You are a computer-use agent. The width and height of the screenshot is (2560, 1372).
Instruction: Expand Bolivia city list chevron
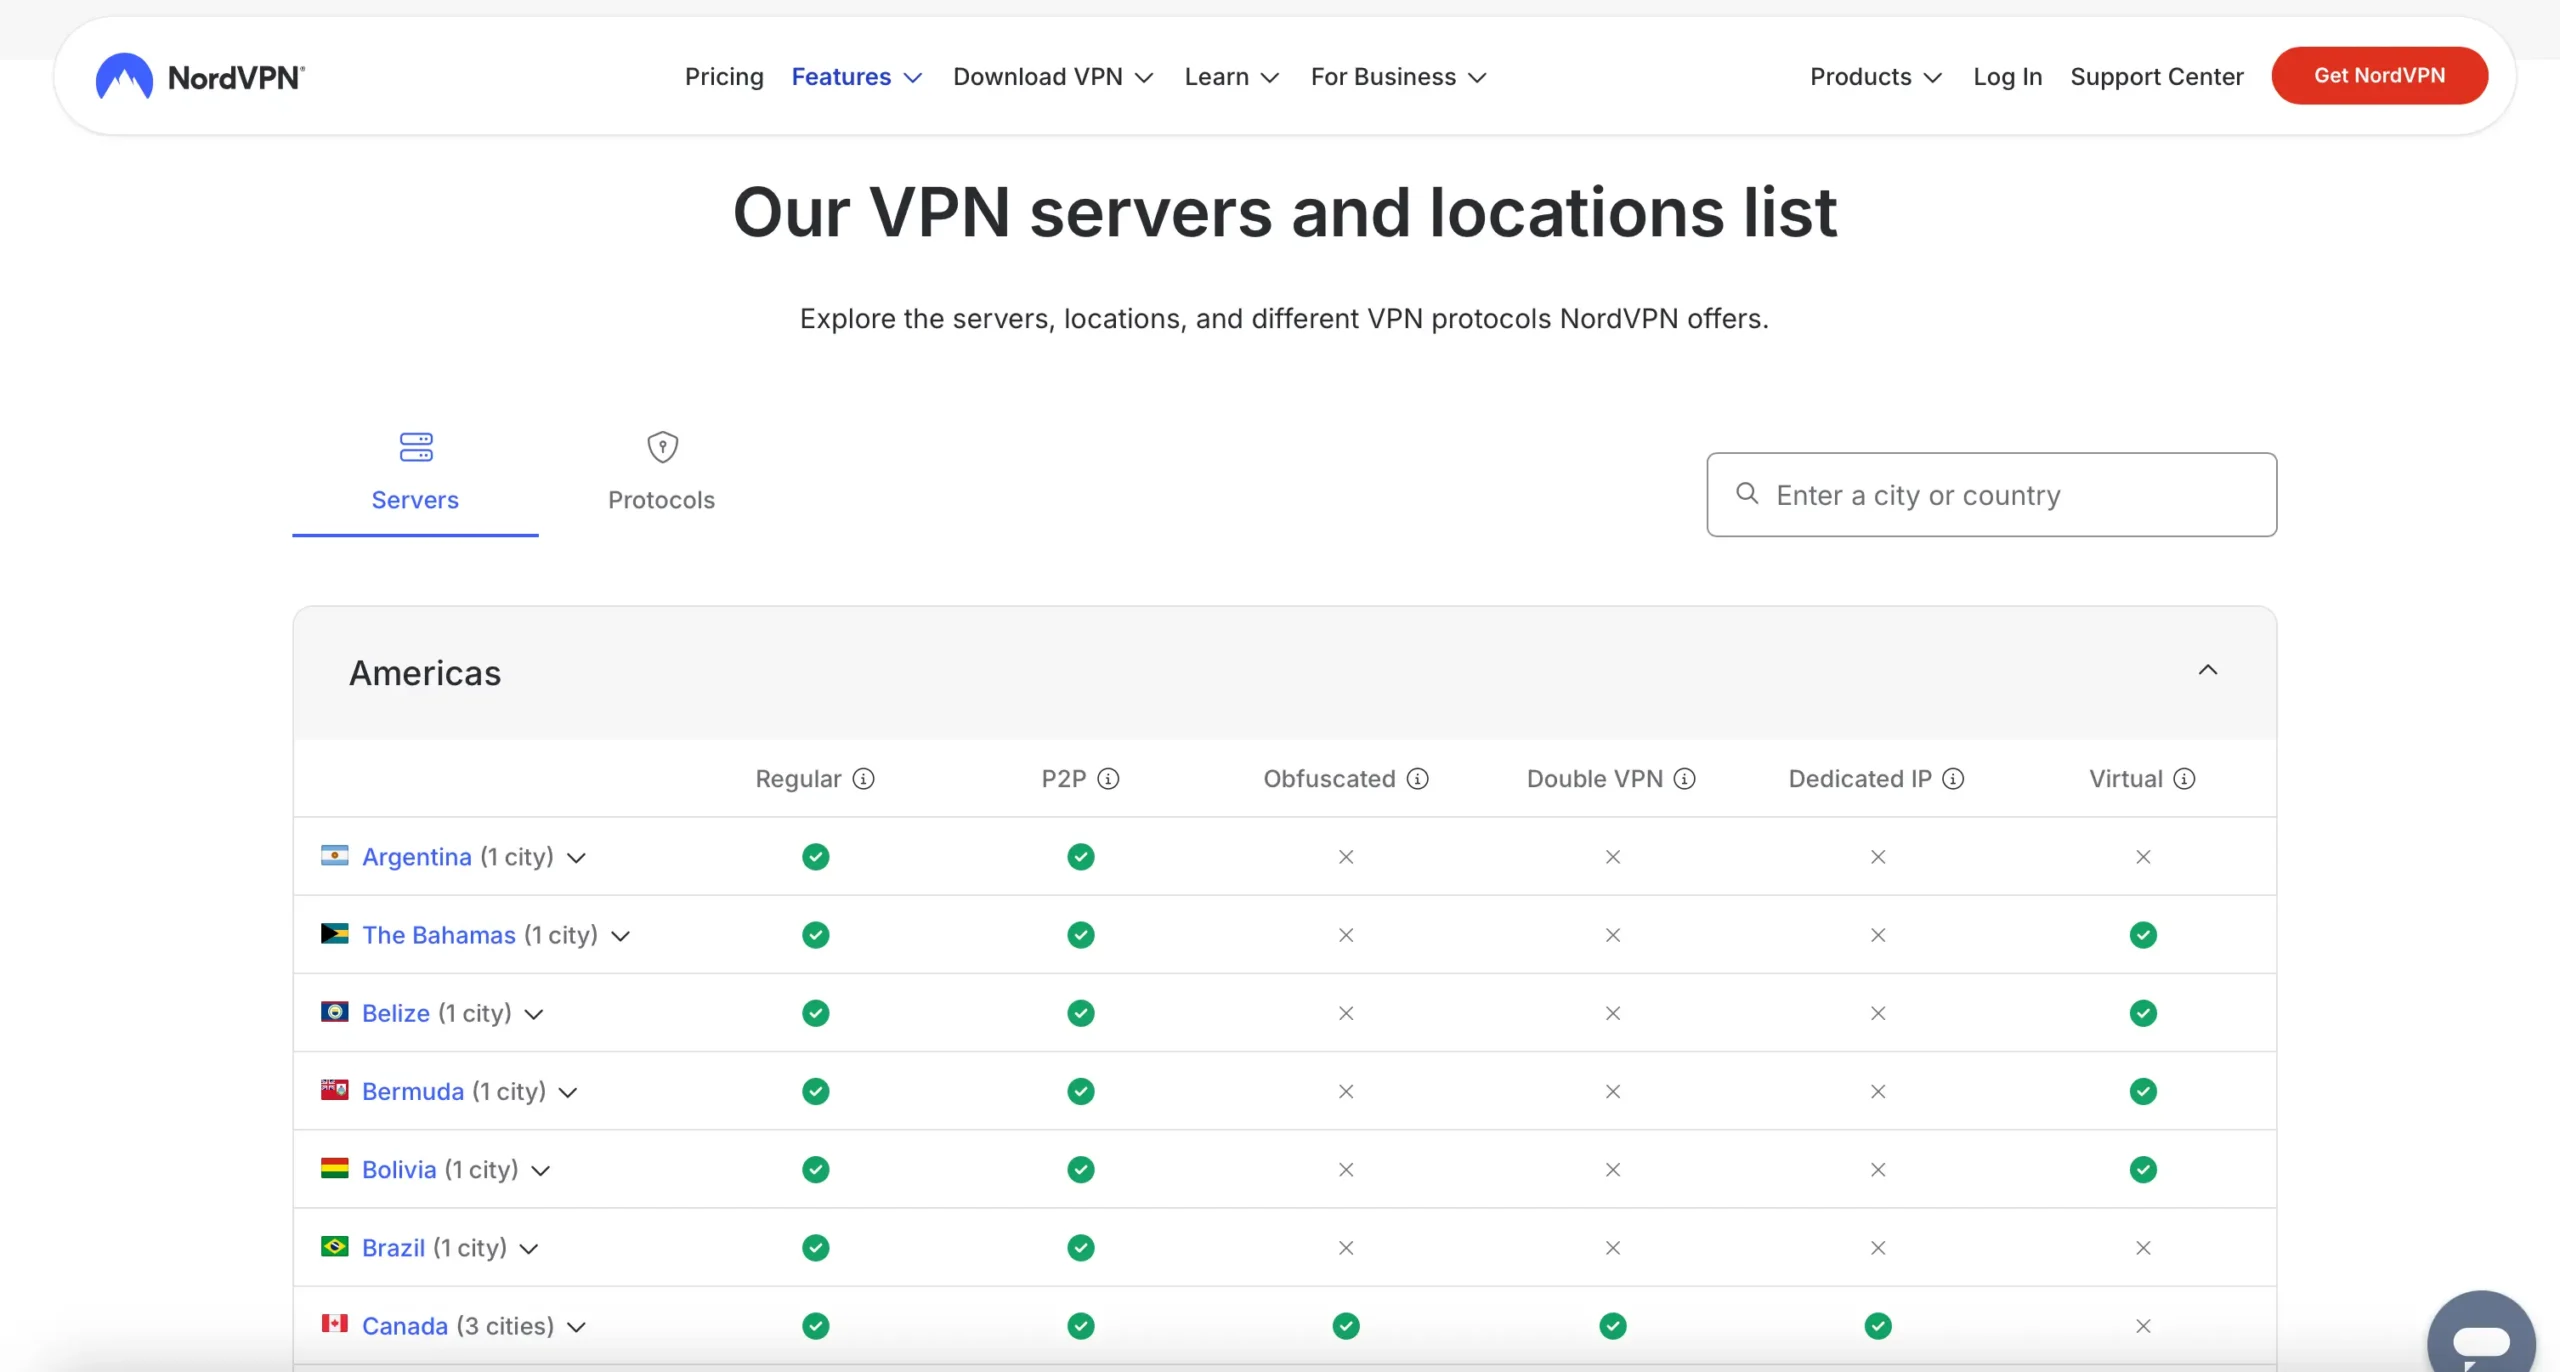click(540, 1170)
